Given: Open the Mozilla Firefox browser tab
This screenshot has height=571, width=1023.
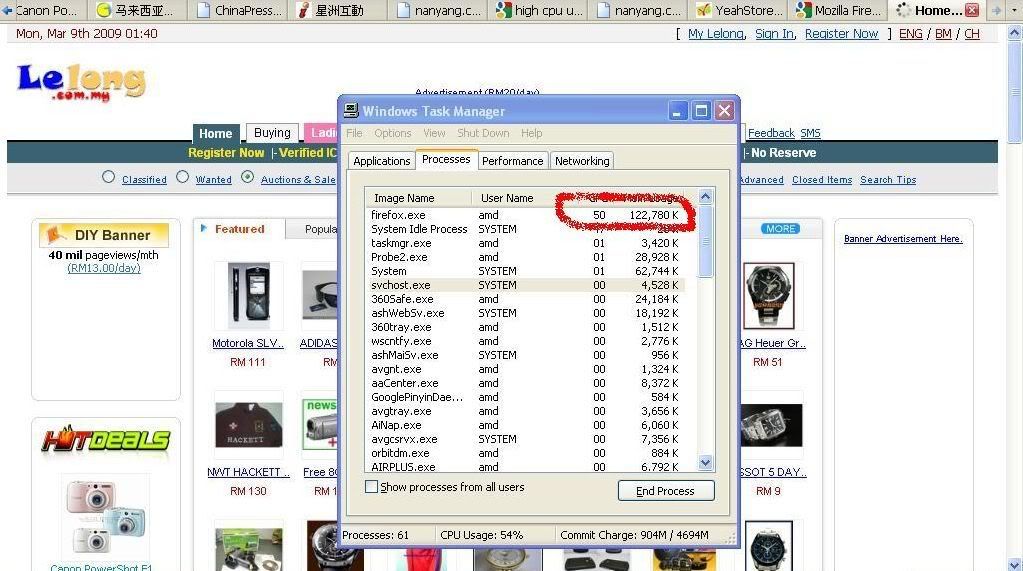Looking at the screenshot, I should pyautogui.click(x=838, y=11).
